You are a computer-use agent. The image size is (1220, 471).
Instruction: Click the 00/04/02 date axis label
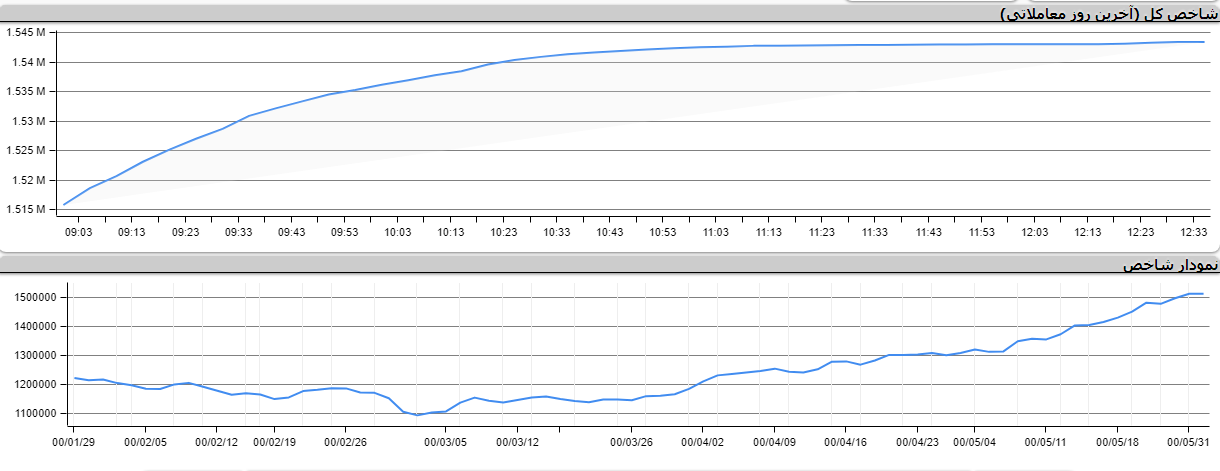[x=703, y=440]
